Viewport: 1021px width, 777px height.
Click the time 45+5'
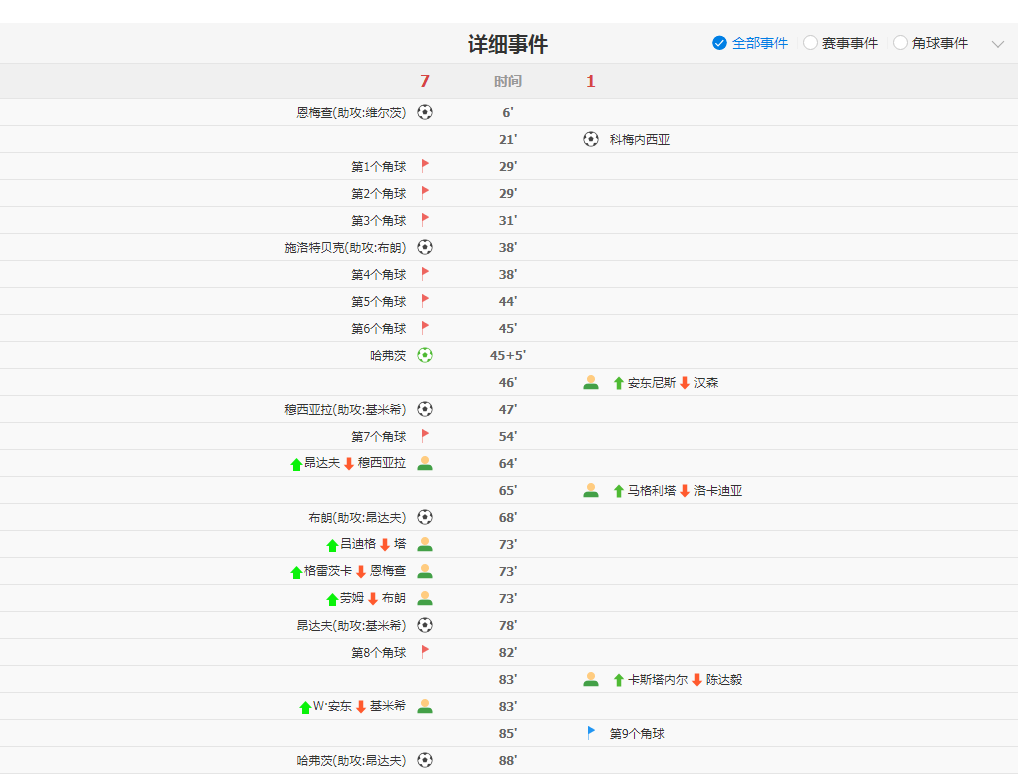coord(508,356)
